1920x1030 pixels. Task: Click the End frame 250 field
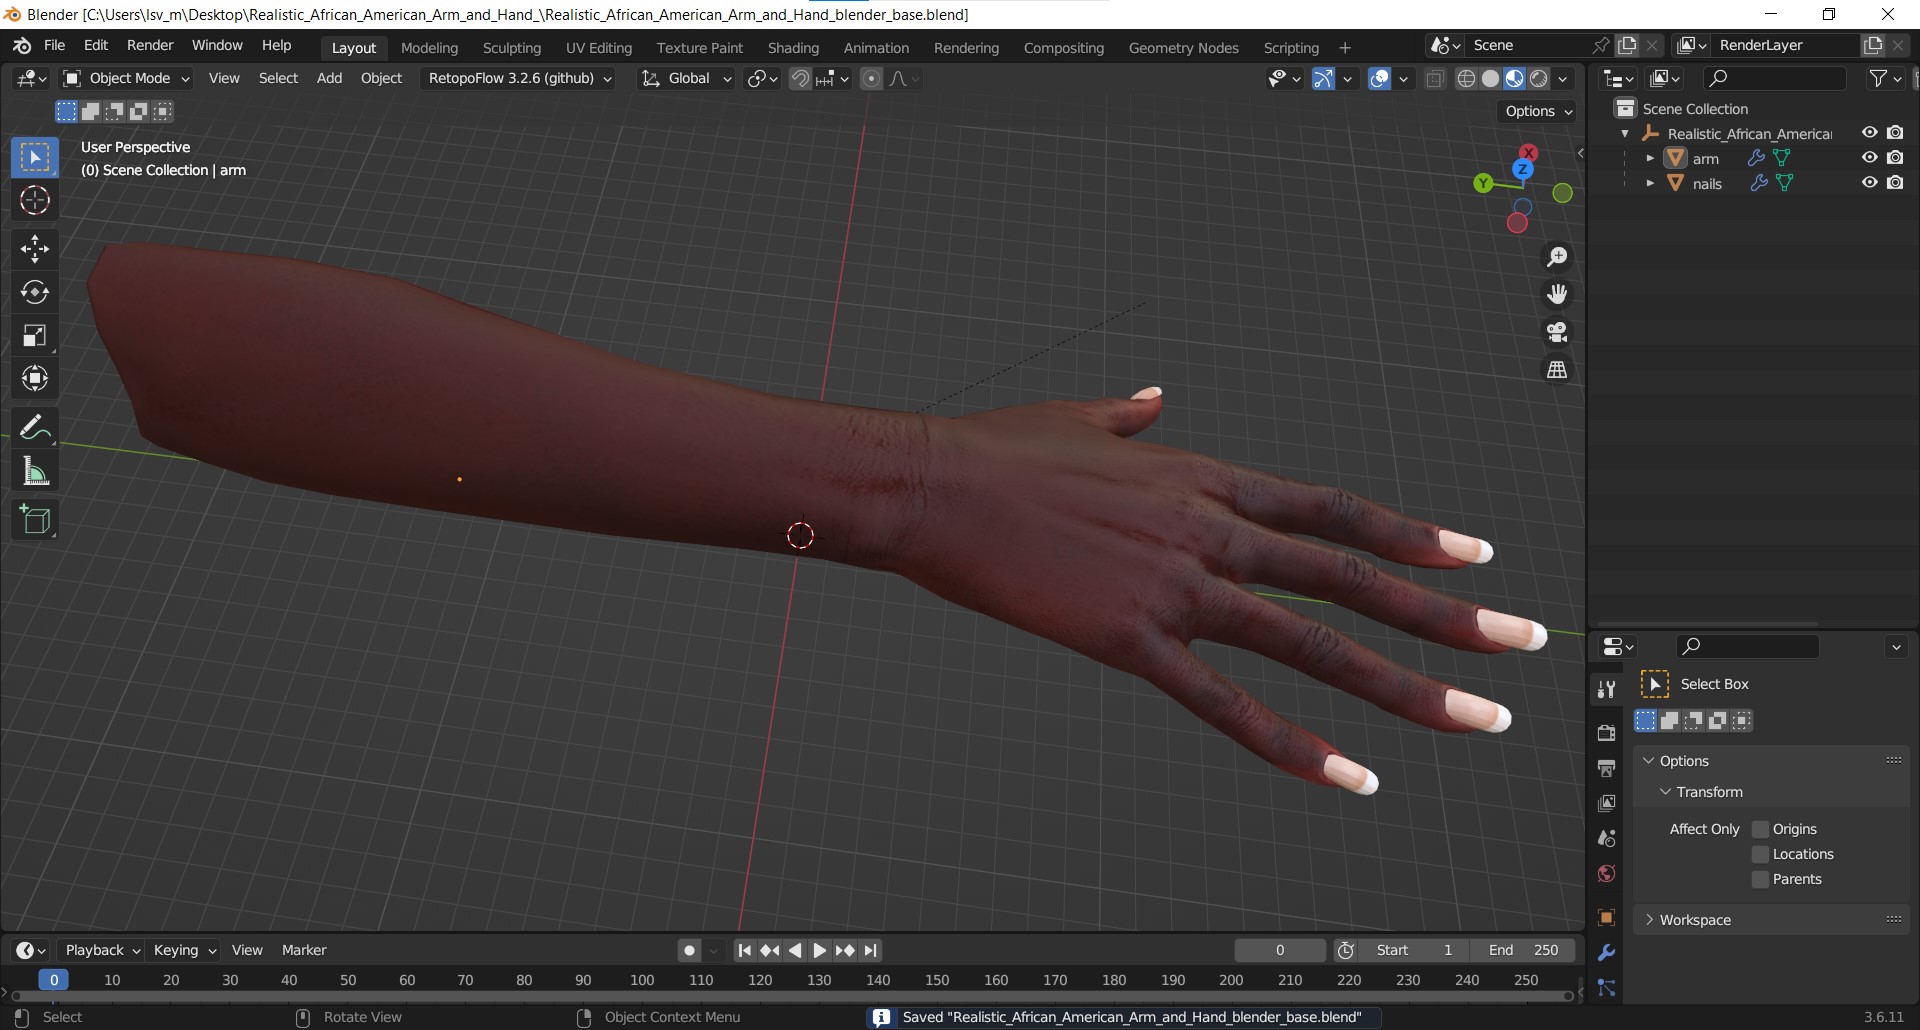[1522, 950]
